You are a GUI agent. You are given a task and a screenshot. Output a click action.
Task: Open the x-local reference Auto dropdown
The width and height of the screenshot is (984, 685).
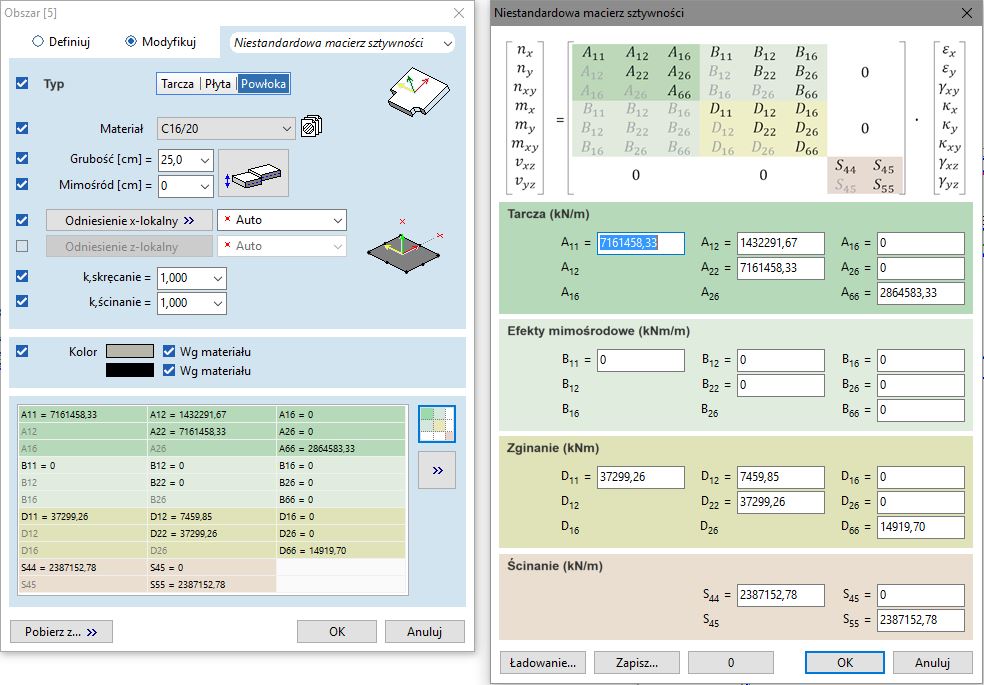(337, 220)
